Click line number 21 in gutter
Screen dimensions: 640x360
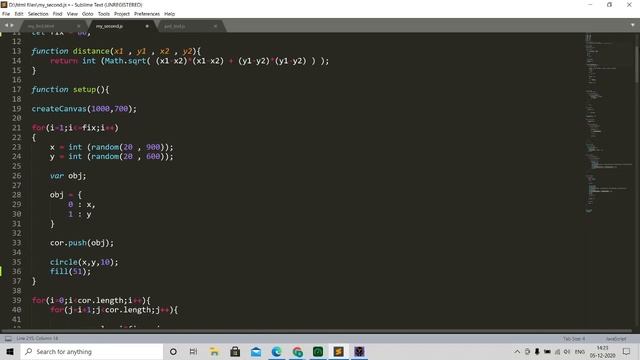point(16,128)
